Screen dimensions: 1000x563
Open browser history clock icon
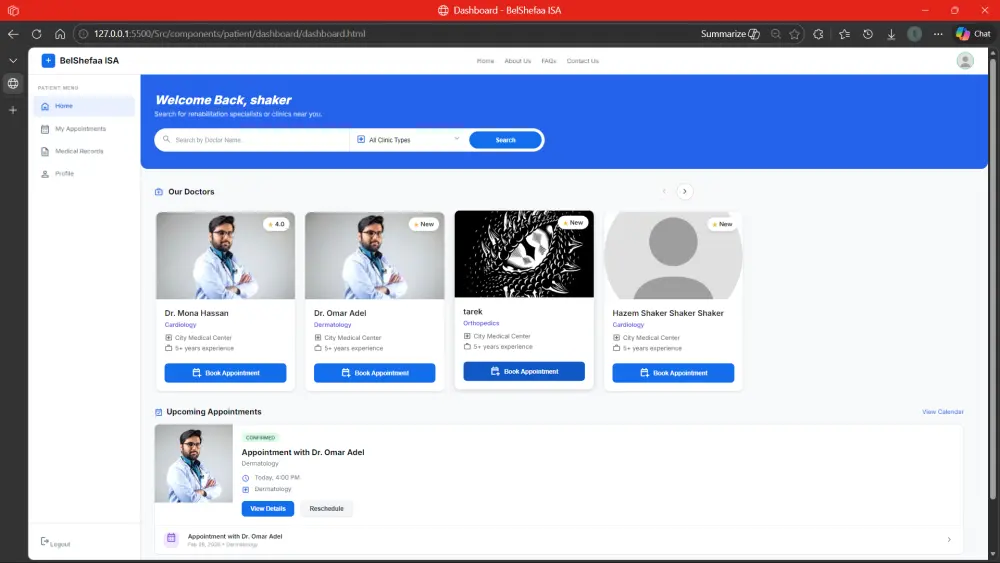(868, 34)
